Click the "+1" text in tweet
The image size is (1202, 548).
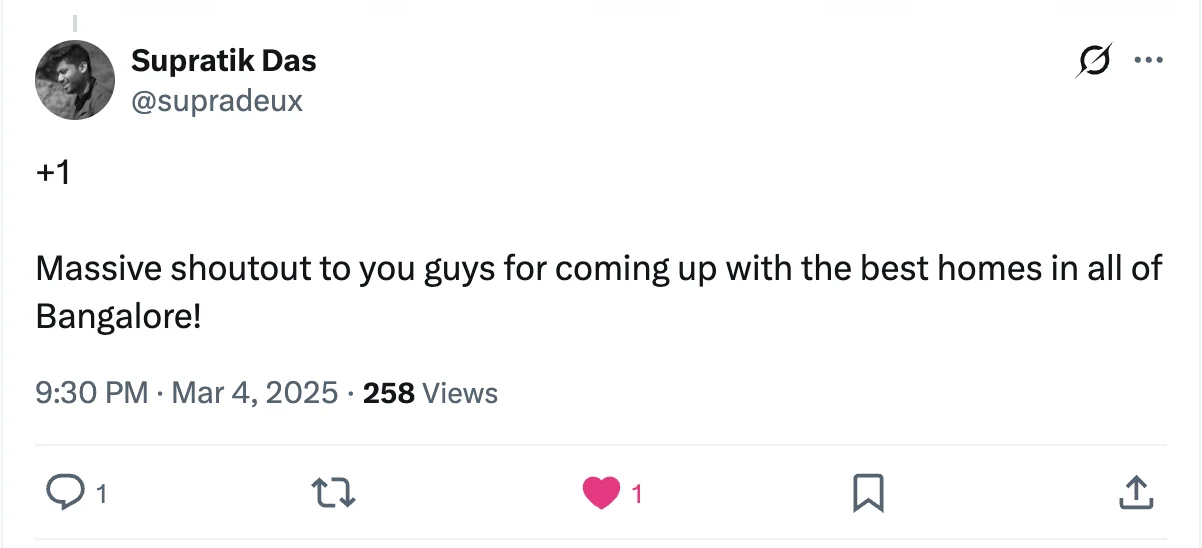click(52, 173)
